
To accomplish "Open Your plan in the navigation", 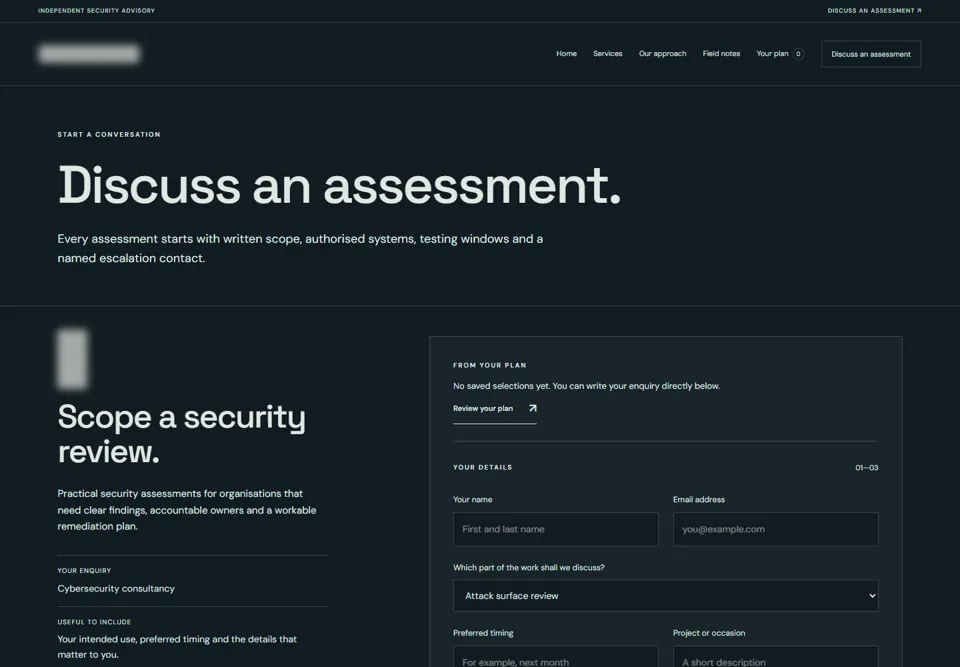I will (x=772, y=54).
